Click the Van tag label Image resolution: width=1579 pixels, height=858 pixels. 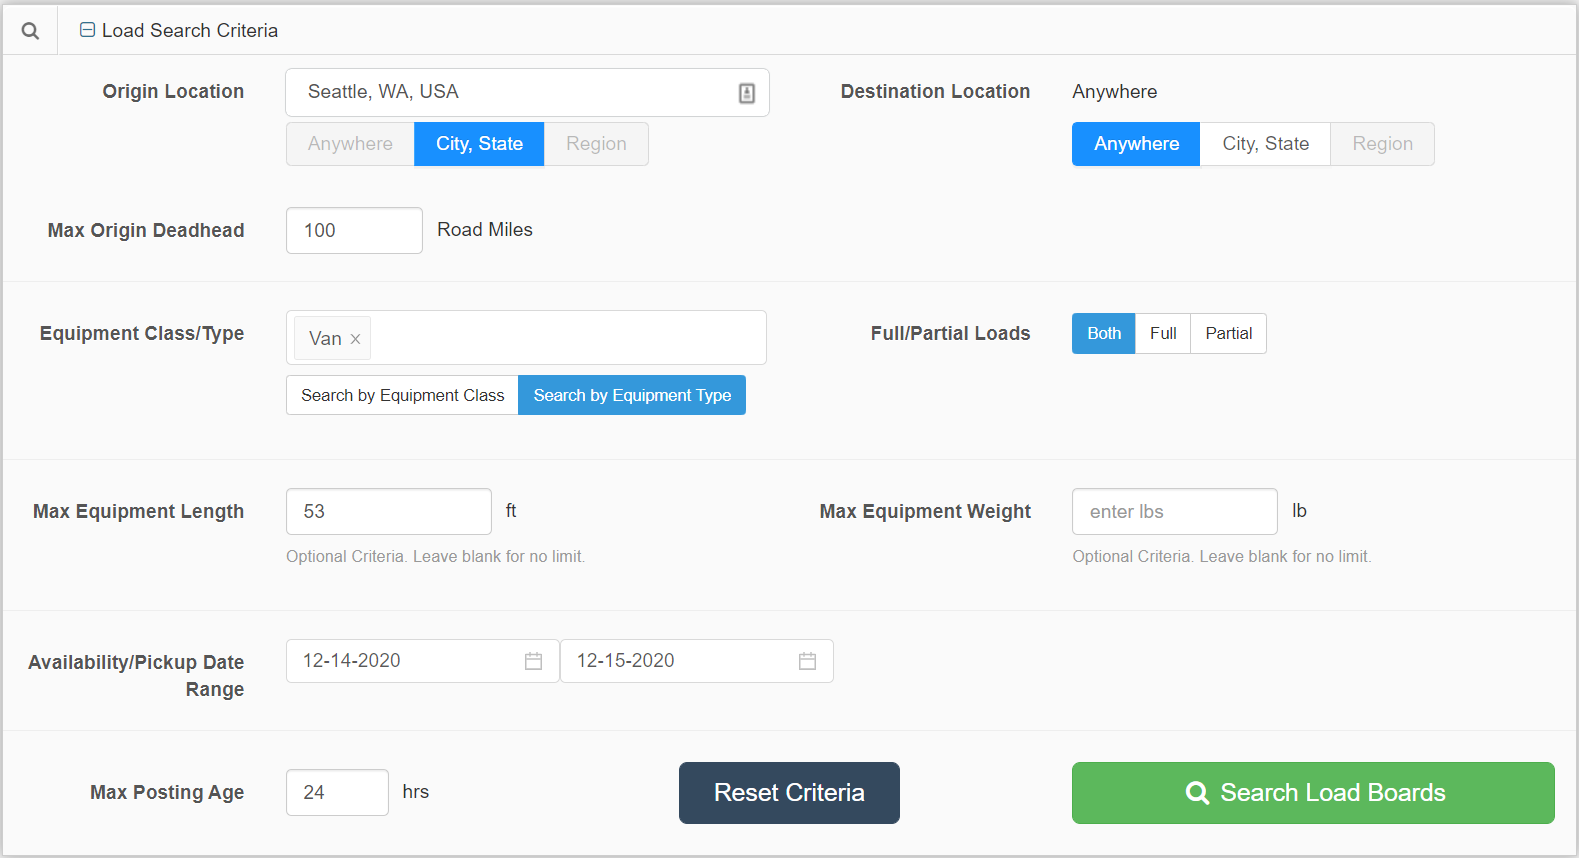325,339
